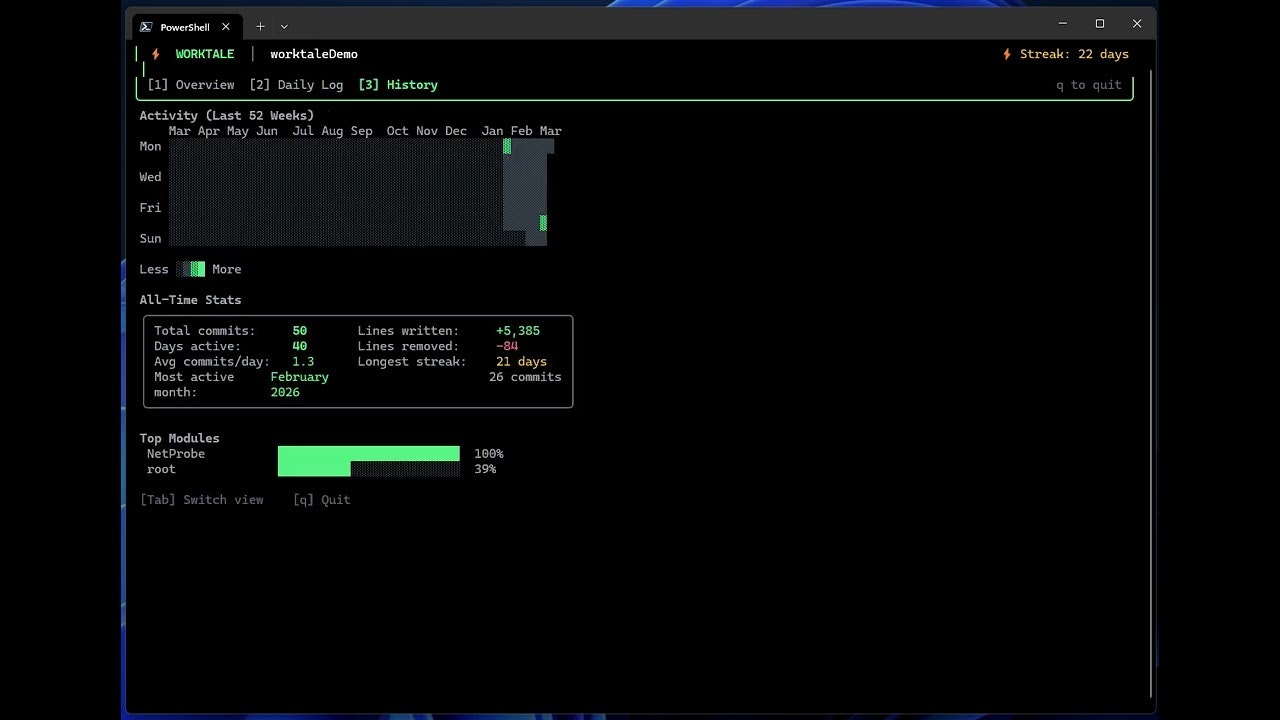Click the green Saturday activity cell in March
1280x720 pixels.
coord(543,223)
